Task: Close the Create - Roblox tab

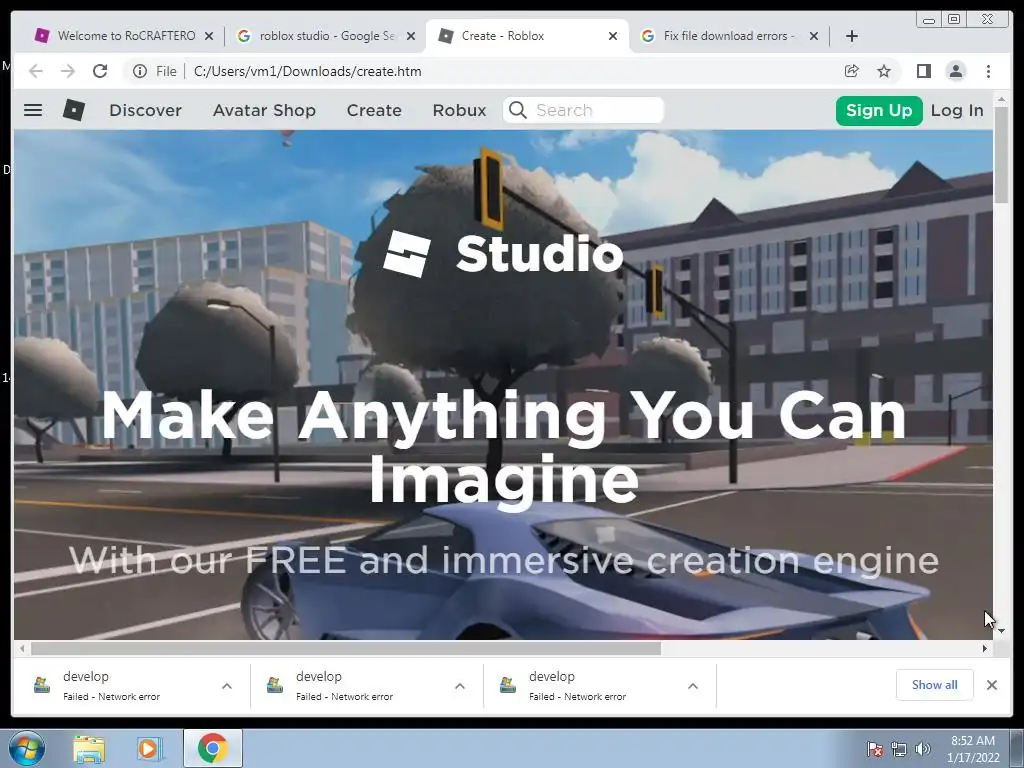Action: (x=613, y=36)
